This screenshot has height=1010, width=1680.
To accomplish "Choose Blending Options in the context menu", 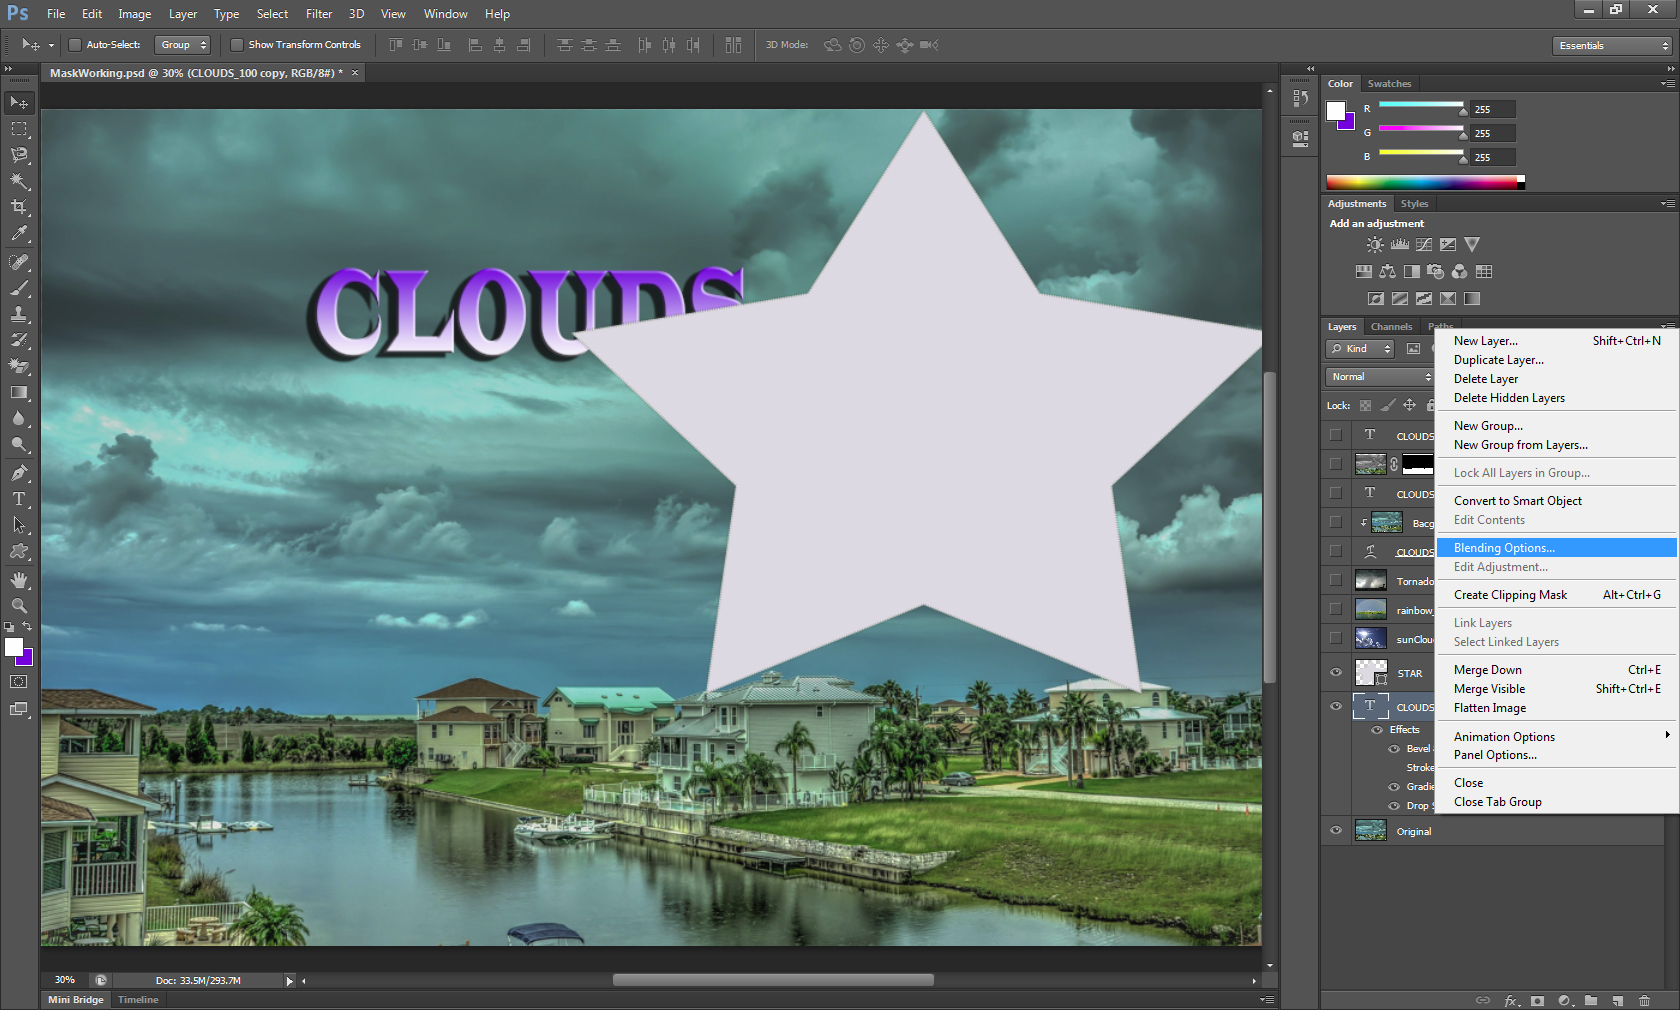I will (1502, 547).
